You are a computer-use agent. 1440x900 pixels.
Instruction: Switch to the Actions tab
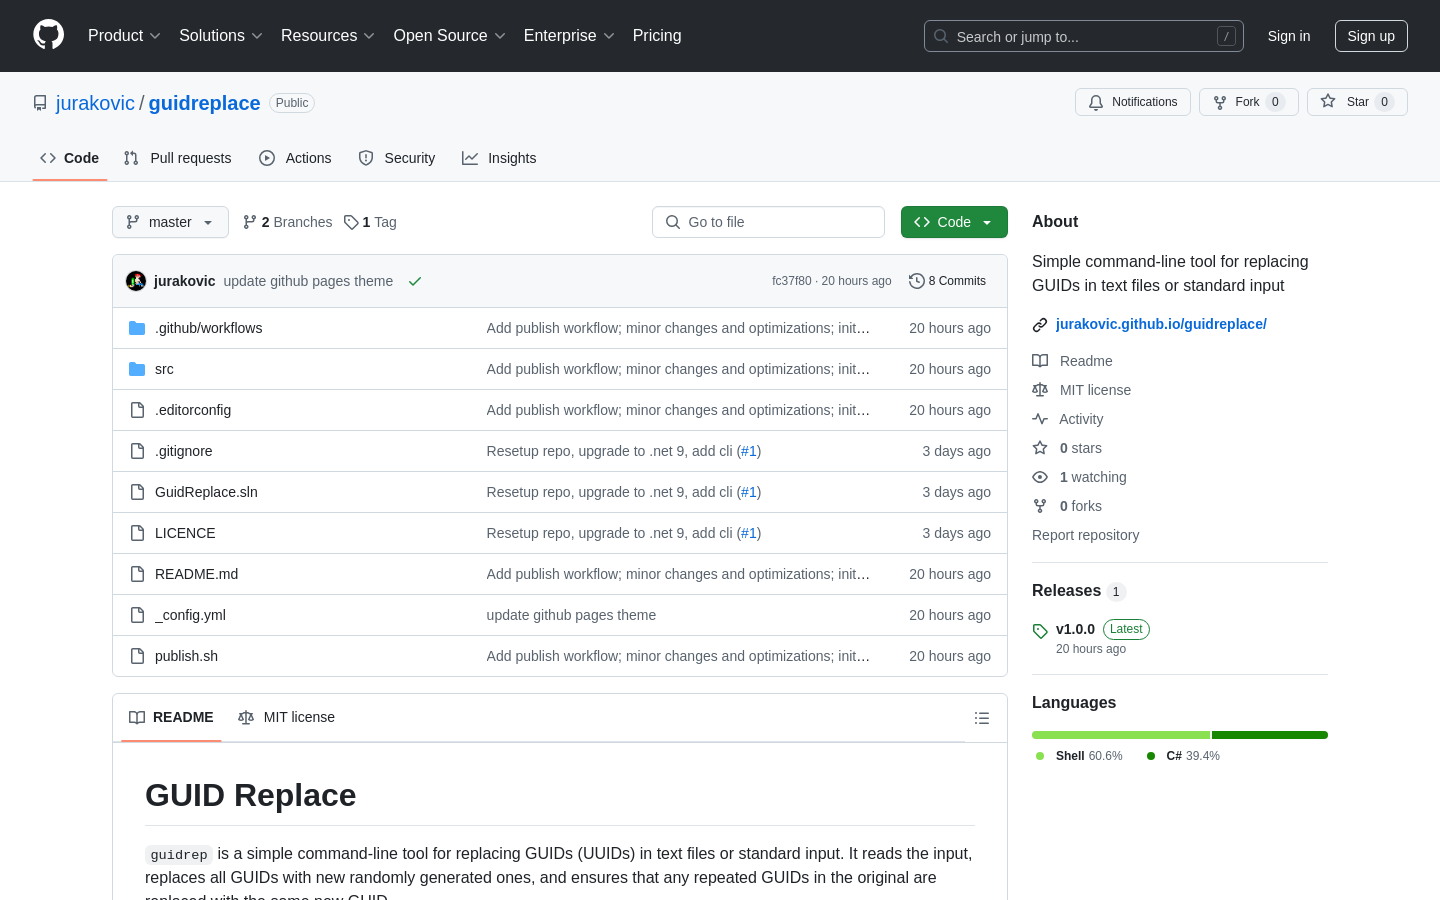click(295, 158)
